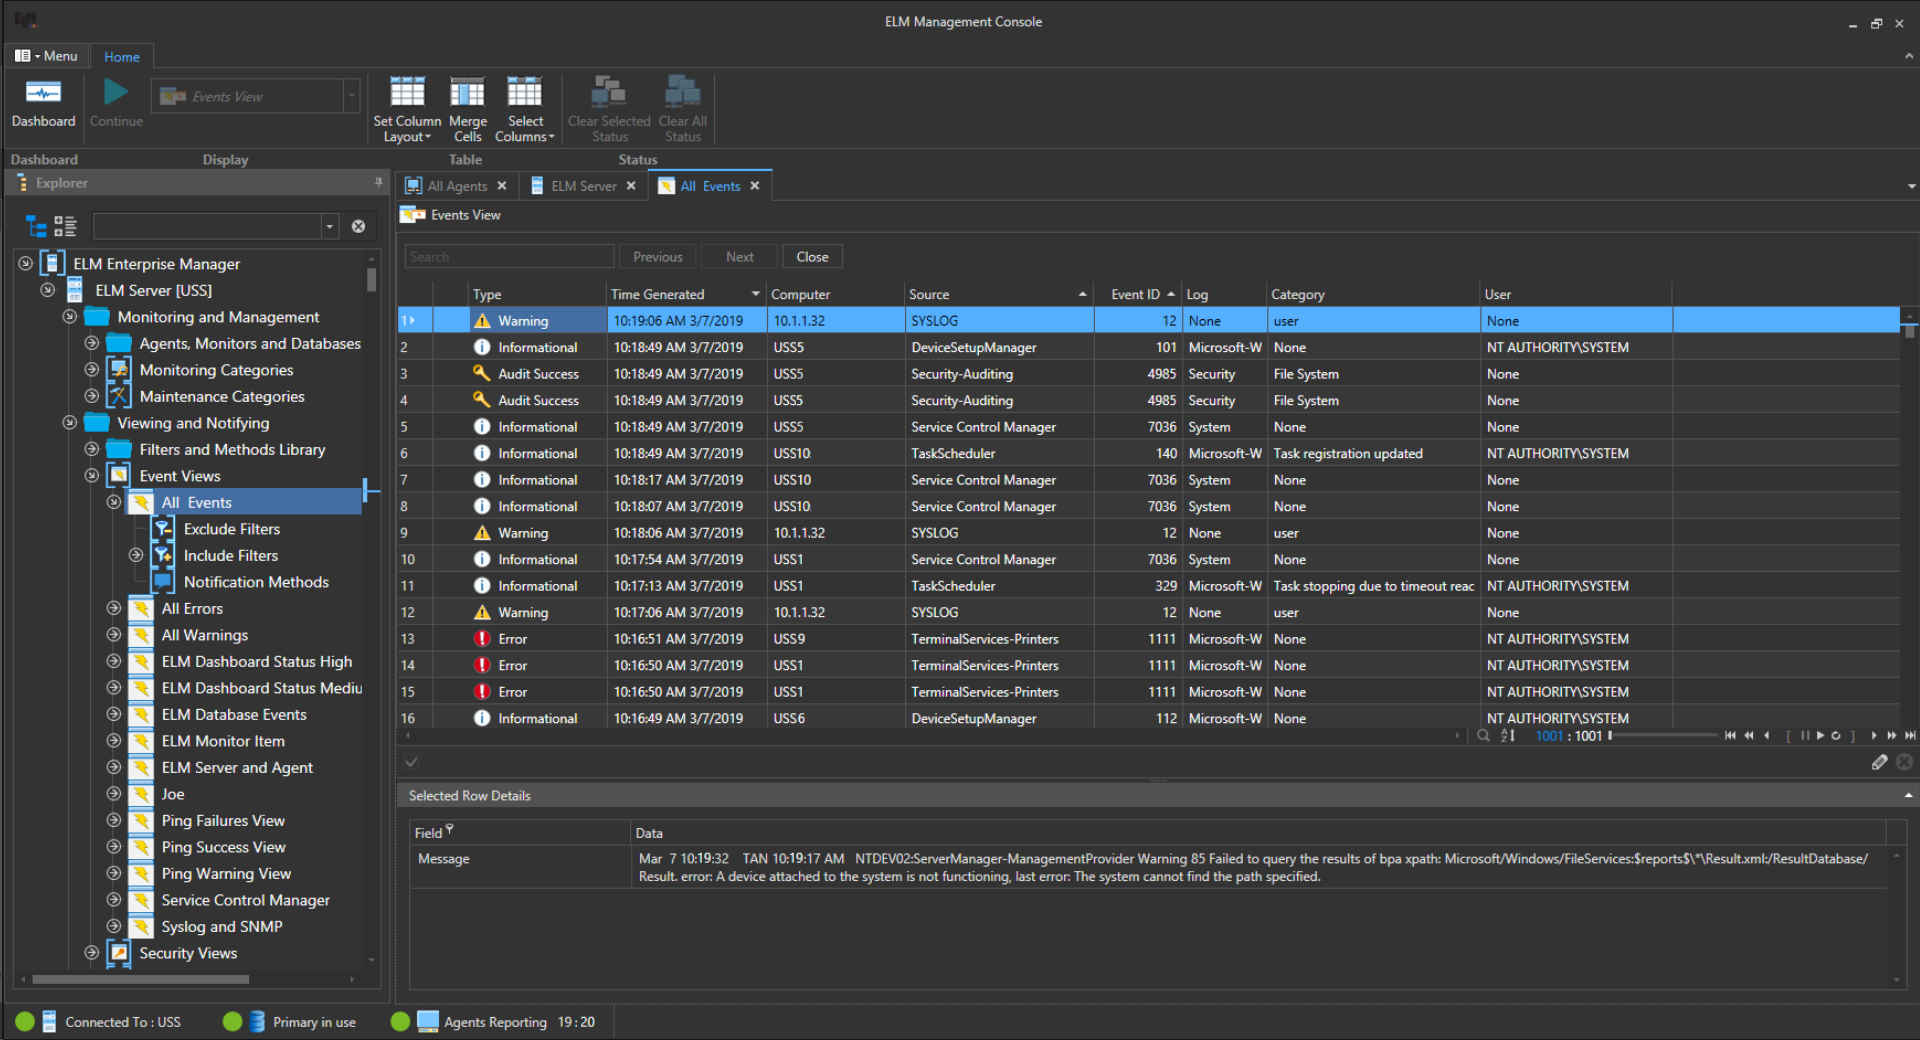Switch Explorer to list view mode
The image size is (1920, 1040).
click(65, 226)
